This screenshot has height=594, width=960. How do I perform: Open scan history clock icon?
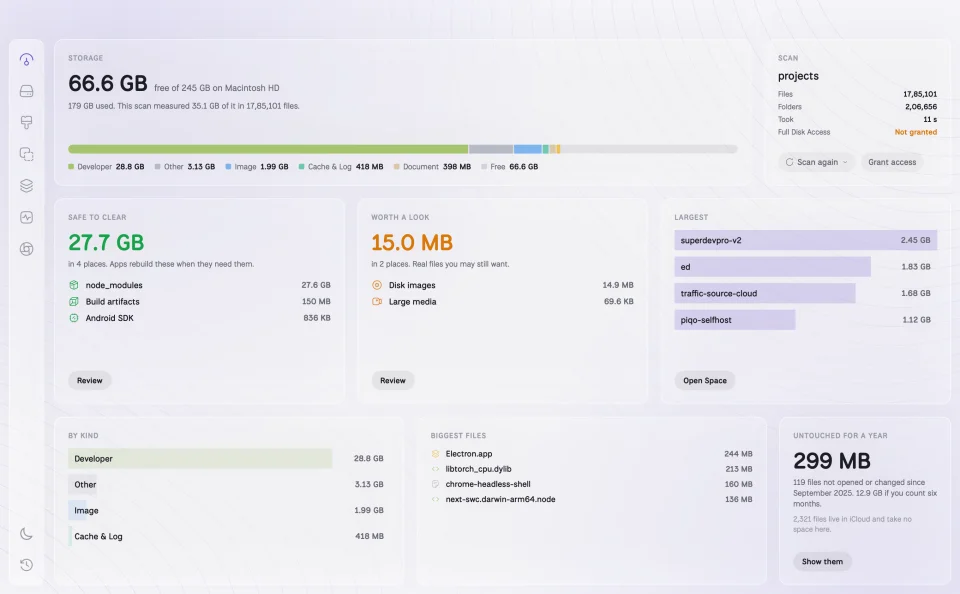(26, 565)
